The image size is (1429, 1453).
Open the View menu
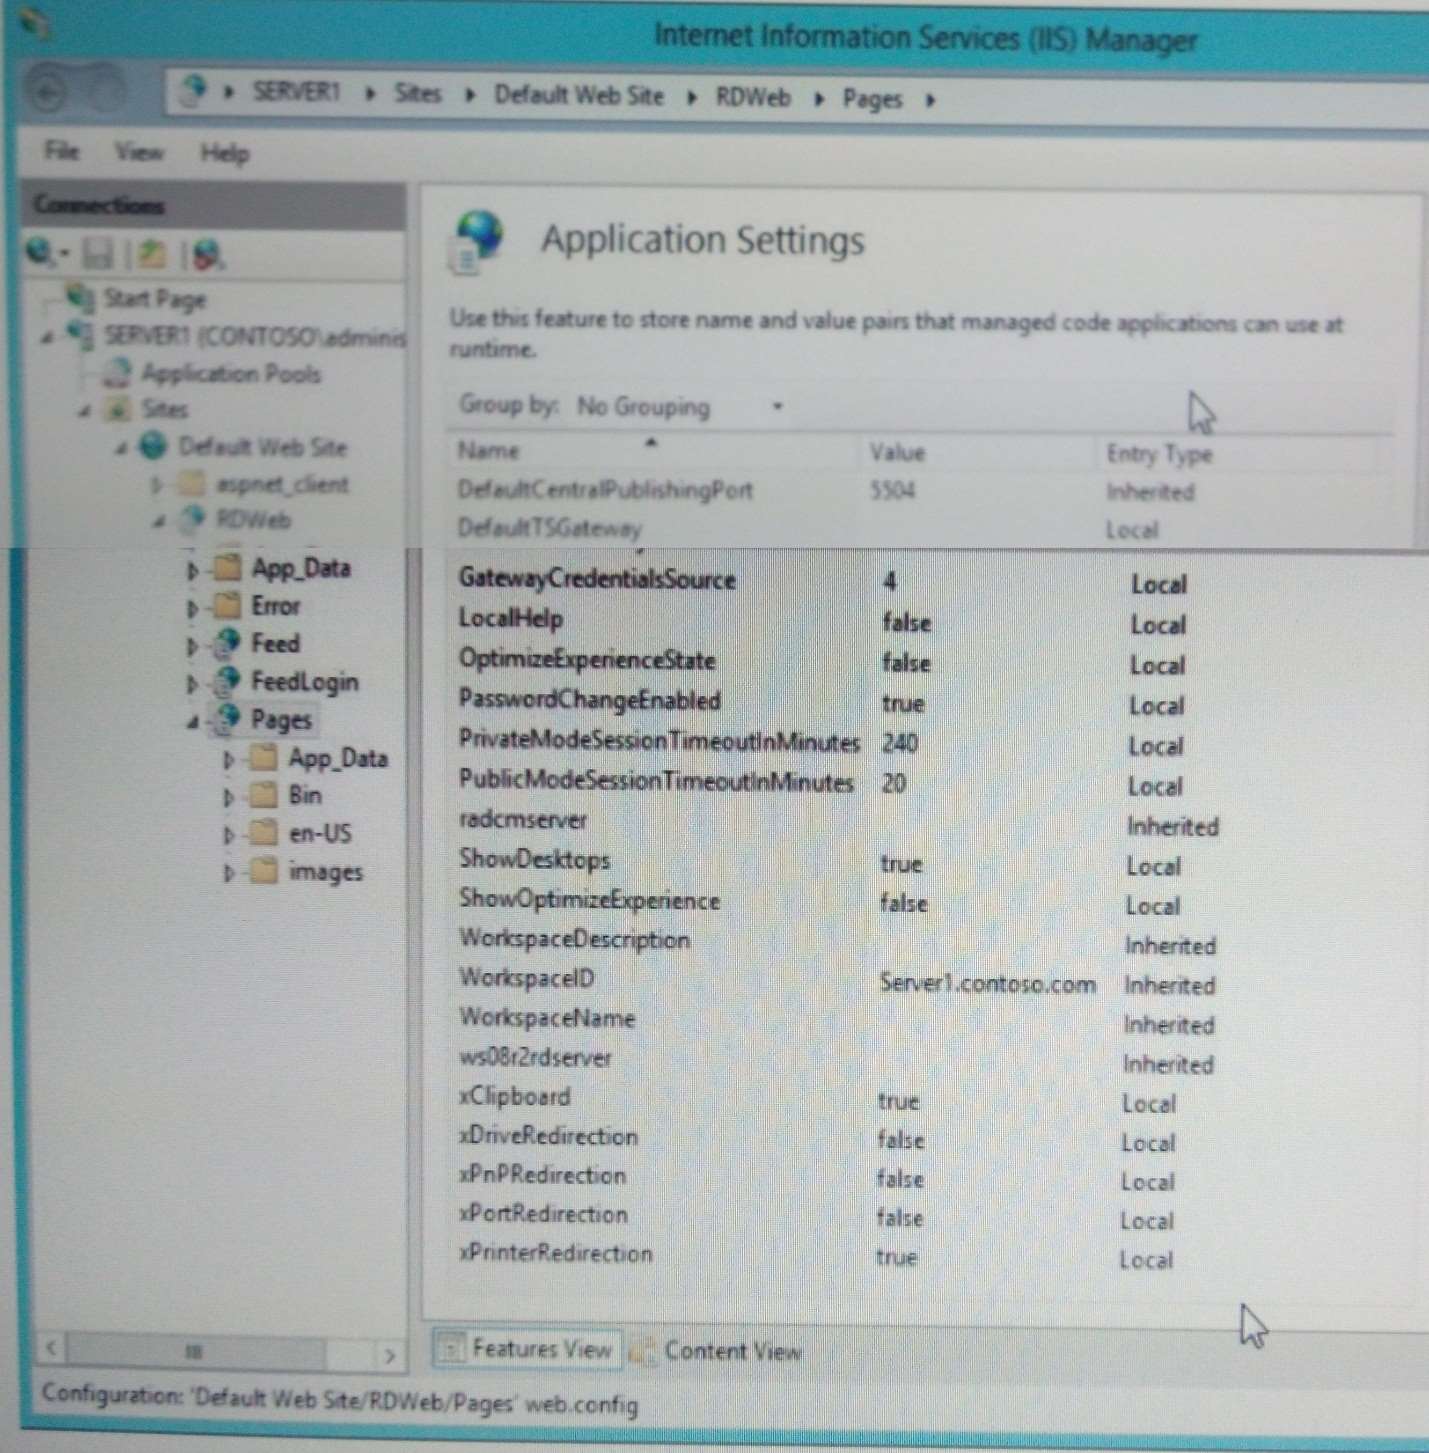pos(139,152)
